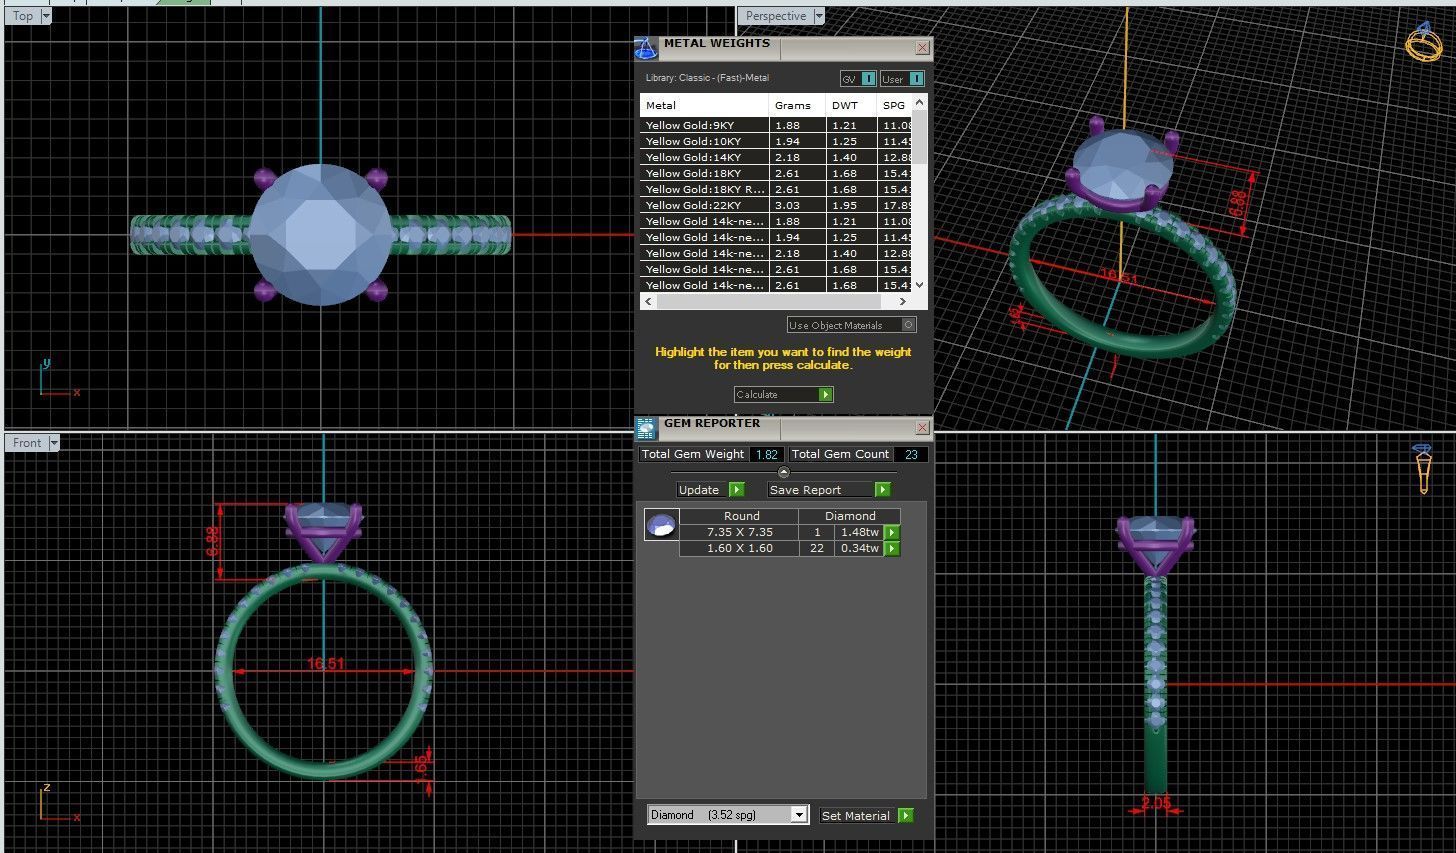The width and height of the screenshot is (1456, 853).
Task: Click the DWT column header
Action: pyautogui.click(x=851, y=105)
